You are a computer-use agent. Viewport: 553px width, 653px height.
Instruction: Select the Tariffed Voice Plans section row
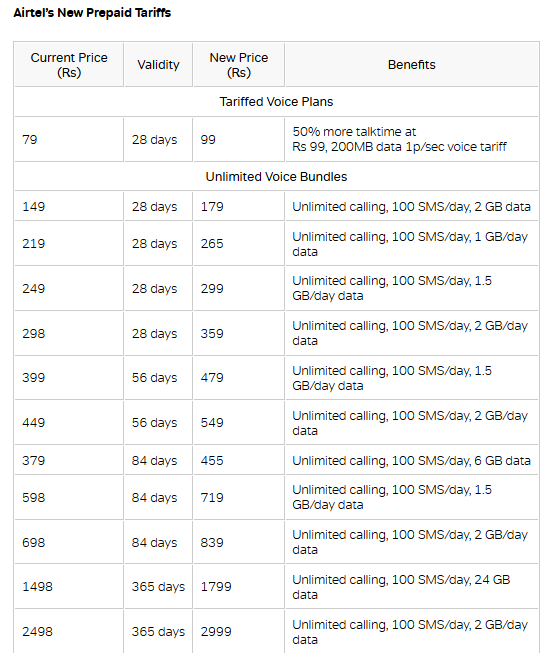276,102
